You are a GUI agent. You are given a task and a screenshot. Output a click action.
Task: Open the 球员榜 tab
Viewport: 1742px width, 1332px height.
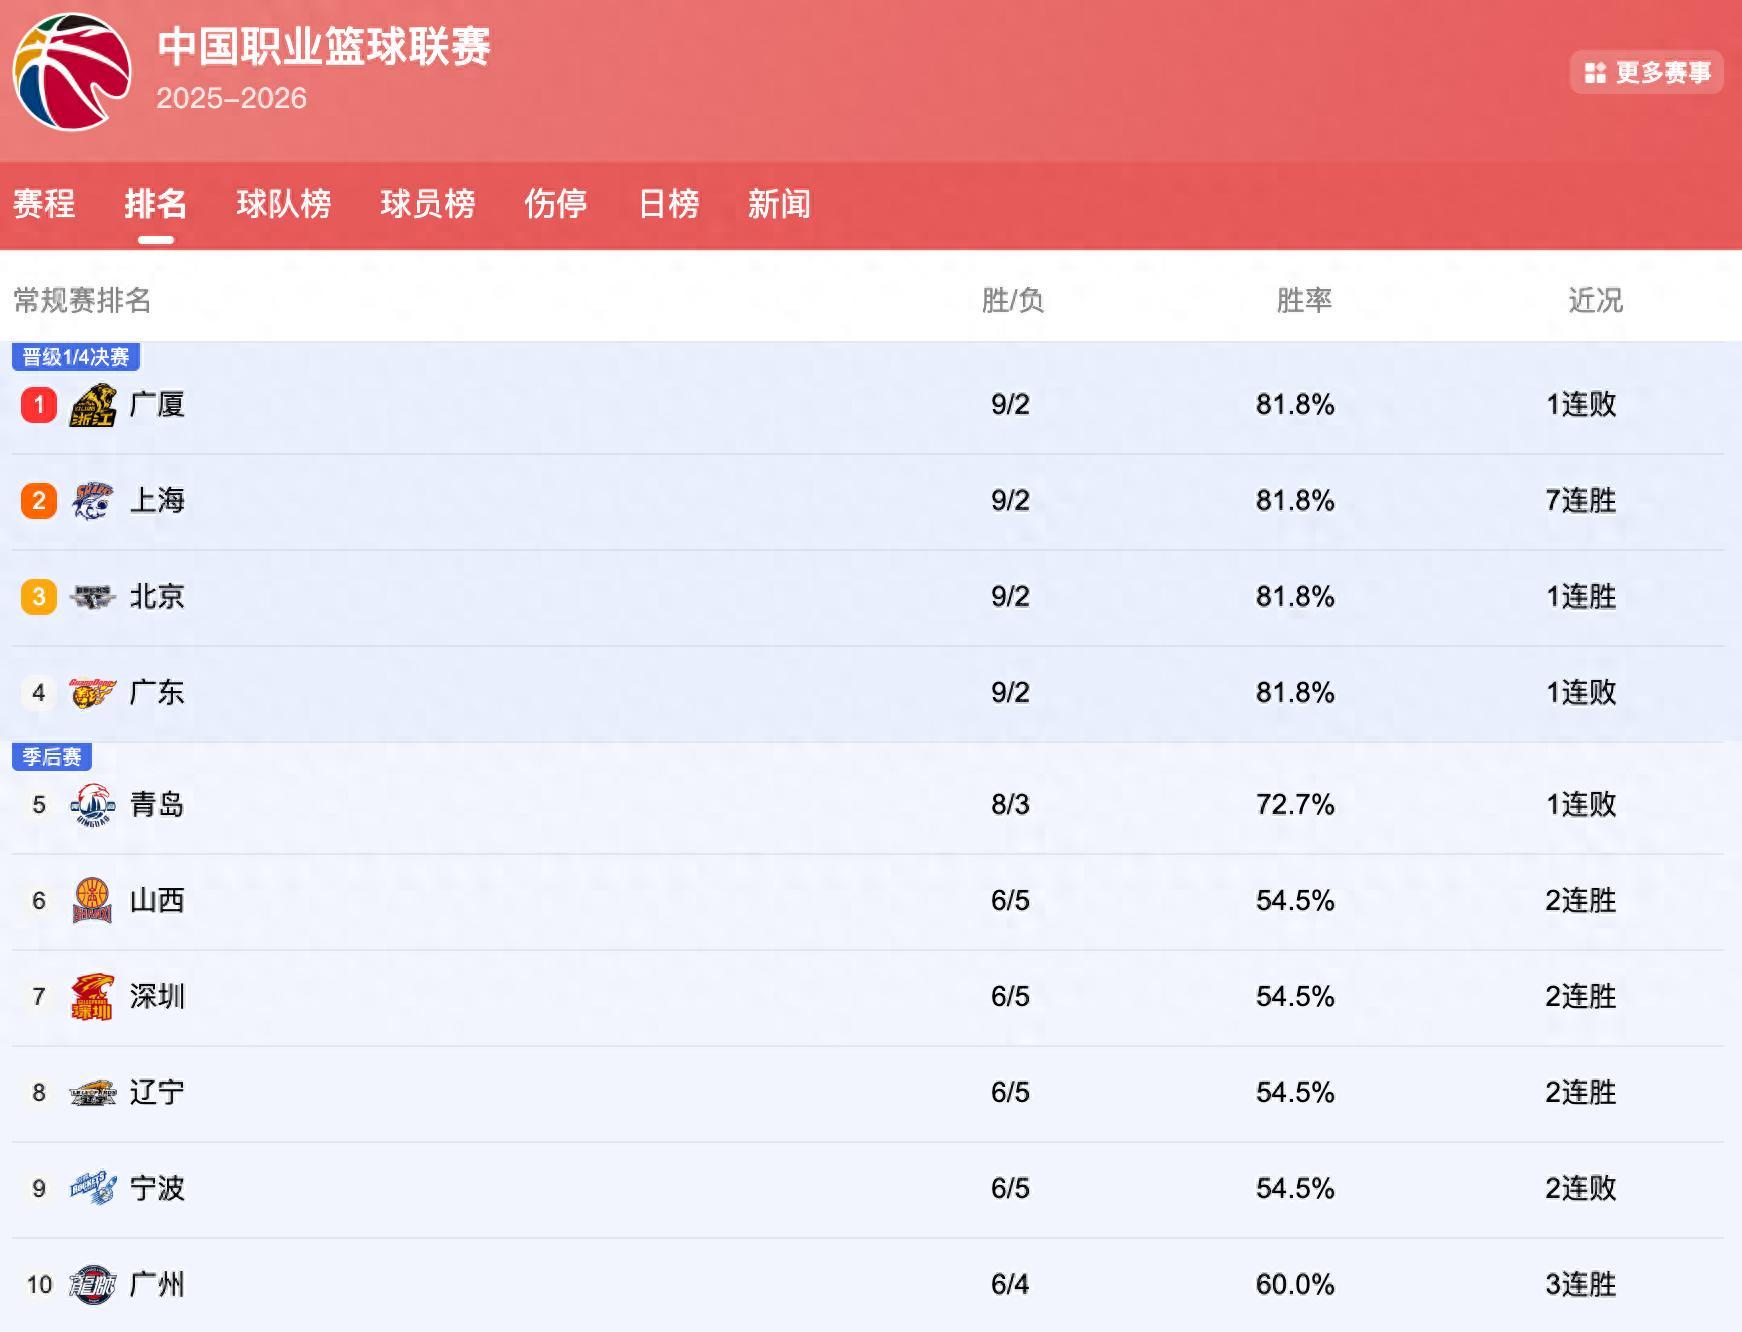tap(428, 204)
